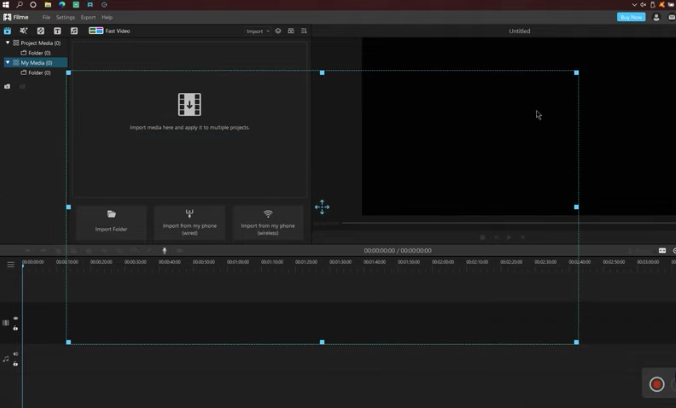Collapse the My Media tree

pyautogui.click(x=8, y=63)
